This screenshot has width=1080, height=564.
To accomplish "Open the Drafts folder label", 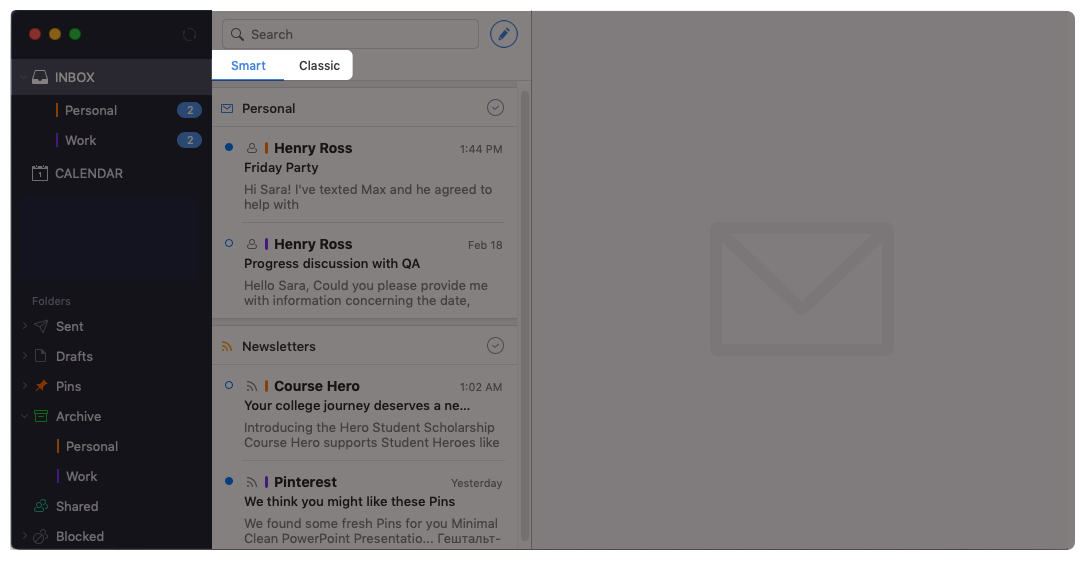I will coord(74,356).
